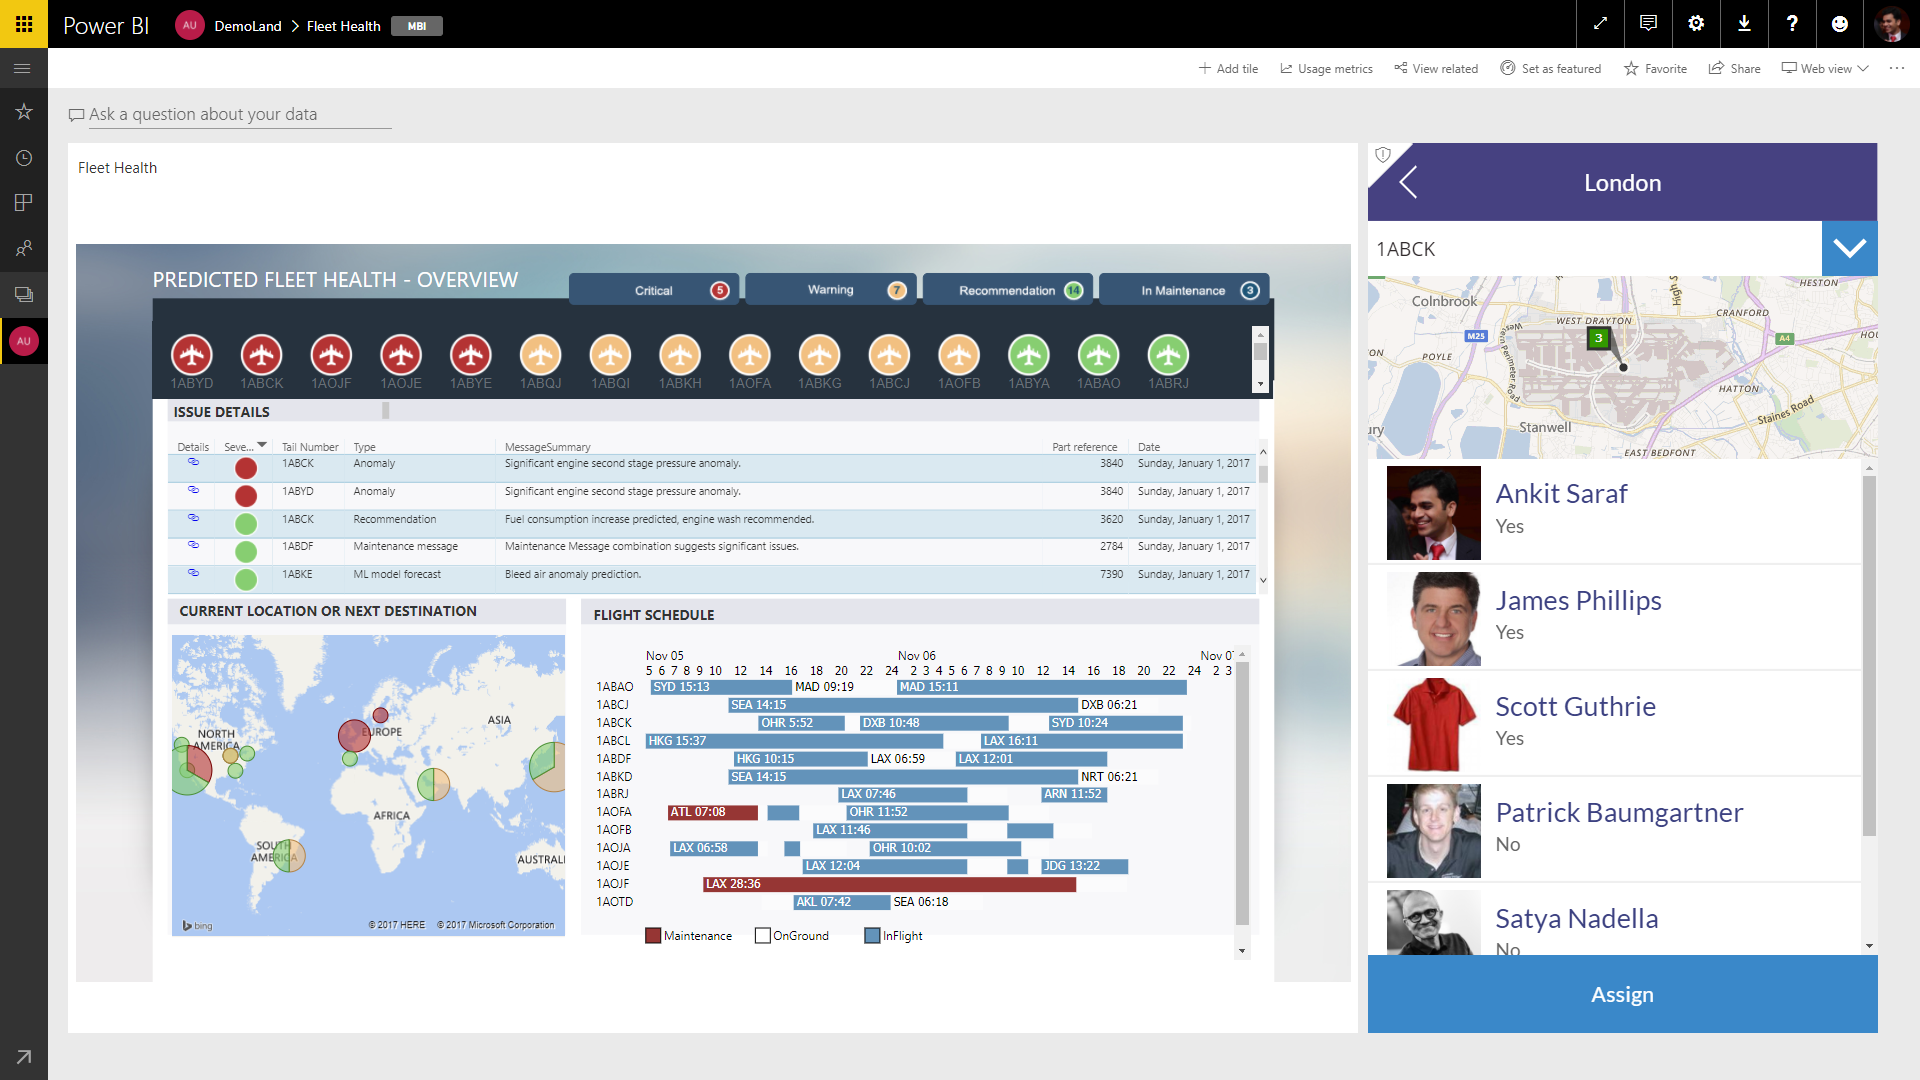Click the download icon in header
1920x1080 pixels.
click(x=1744, y=24)
